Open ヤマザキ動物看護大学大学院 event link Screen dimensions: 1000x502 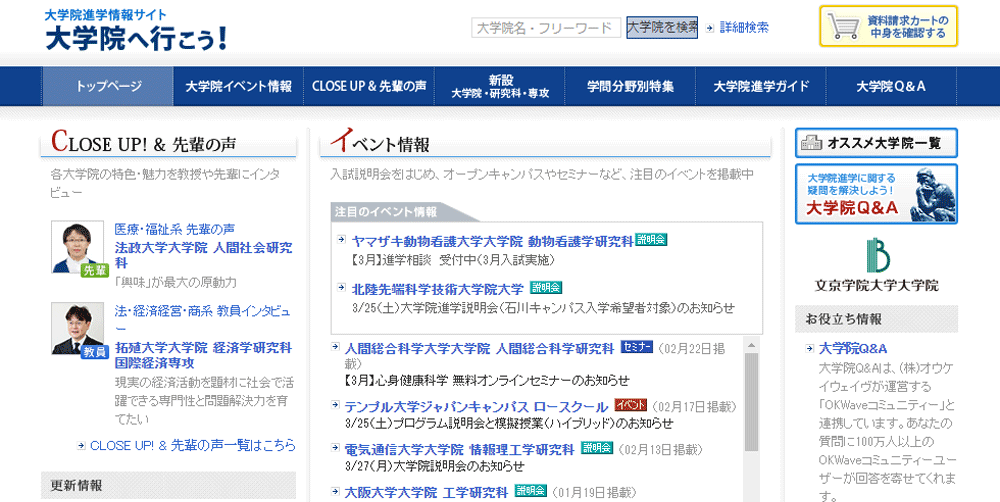(492, 241)
